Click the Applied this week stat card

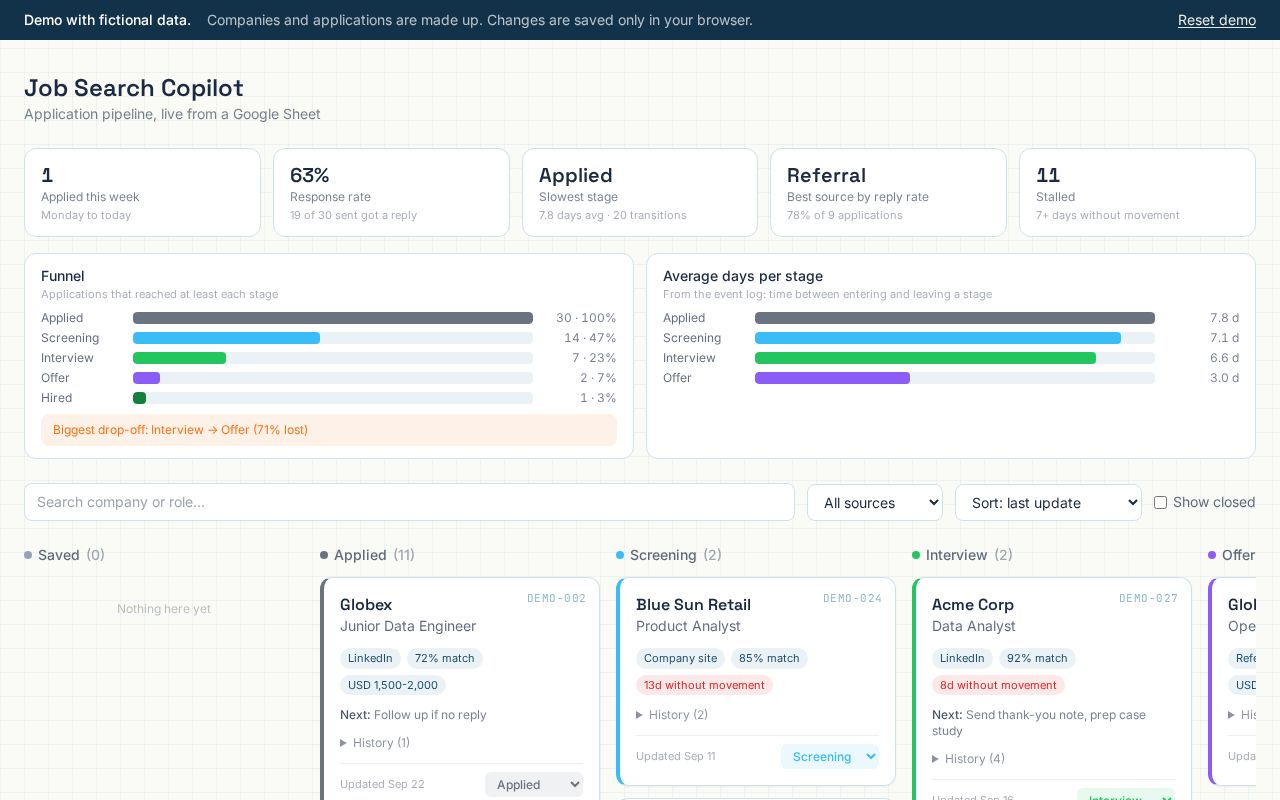pyautogui.click(x=142, y=193)
